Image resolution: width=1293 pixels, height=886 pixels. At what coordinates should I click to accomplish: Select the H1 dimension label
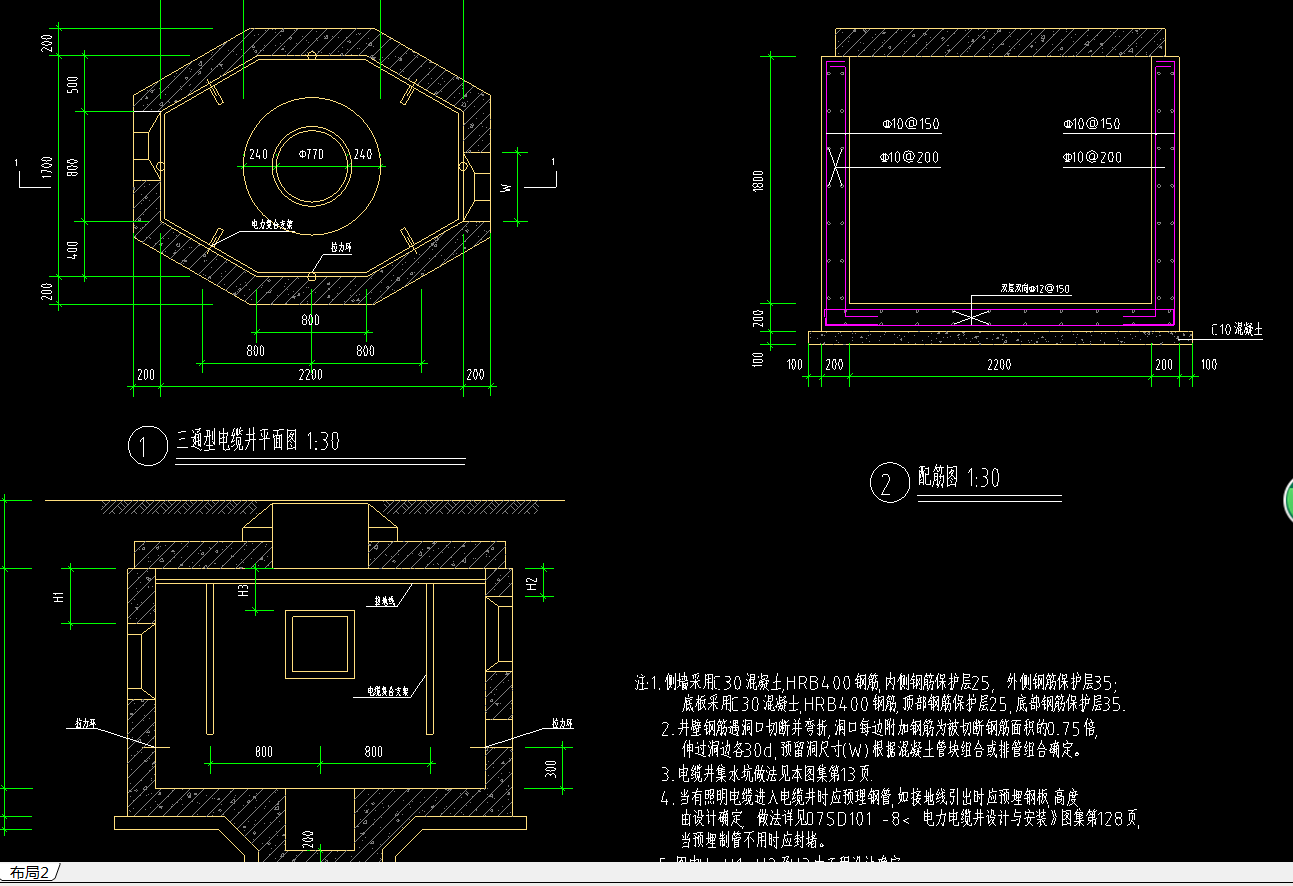(x=59, y=597)
